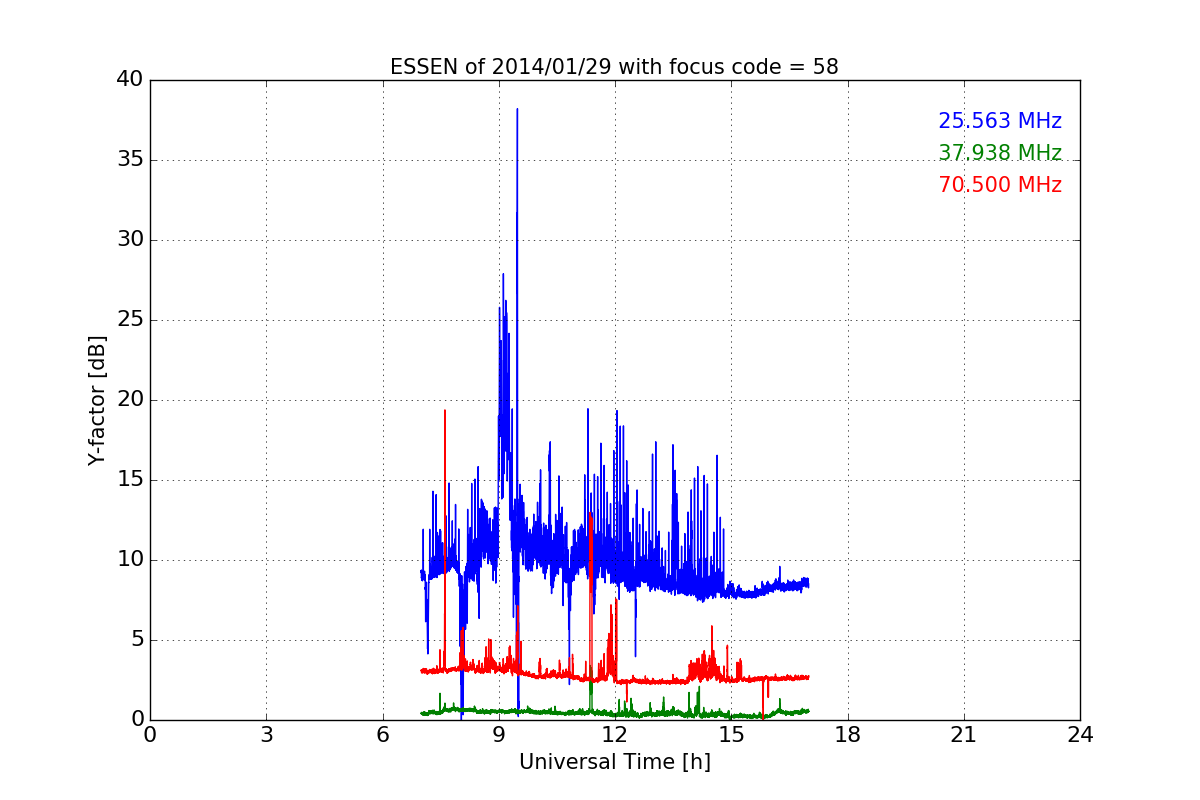Viewport: 1200px width, 800px height.
Task: Click the chart title mentioning ESSEN
Action: (614, 67)
